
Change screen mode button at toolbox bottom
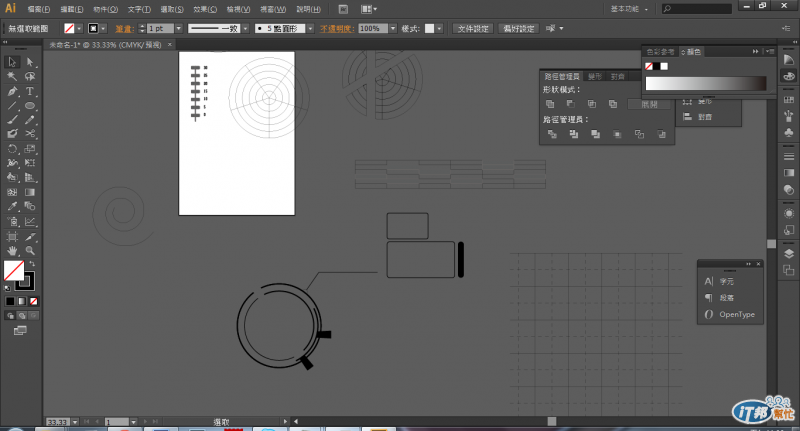20,331
